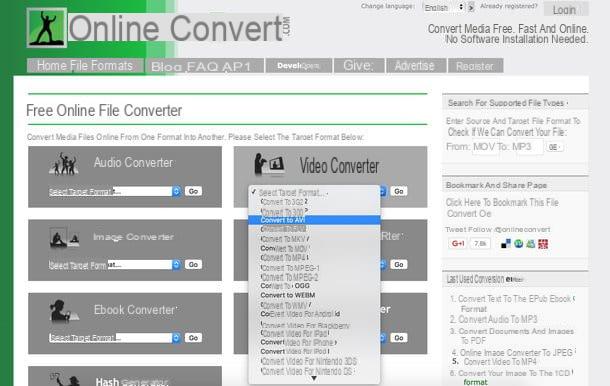
Task: Open the Audio Converter target format dropdown
Action: [115, 191]
